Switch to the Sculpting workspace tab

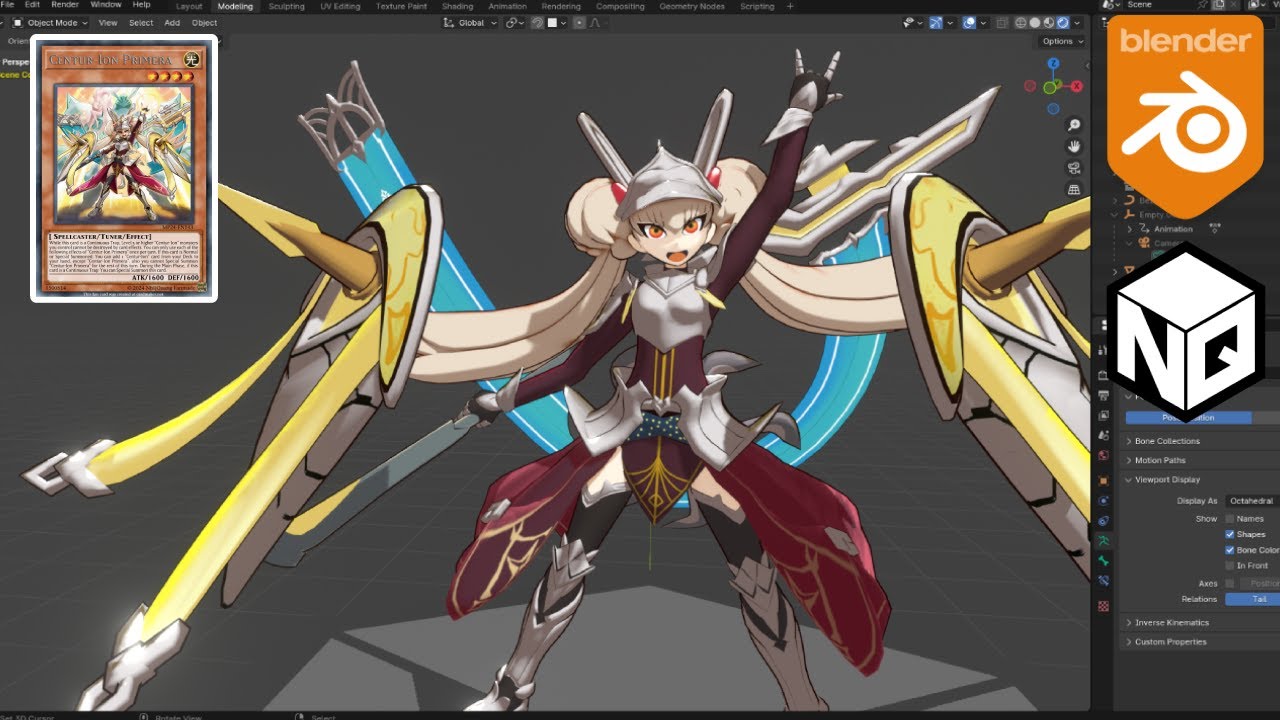tap(286, 6)
